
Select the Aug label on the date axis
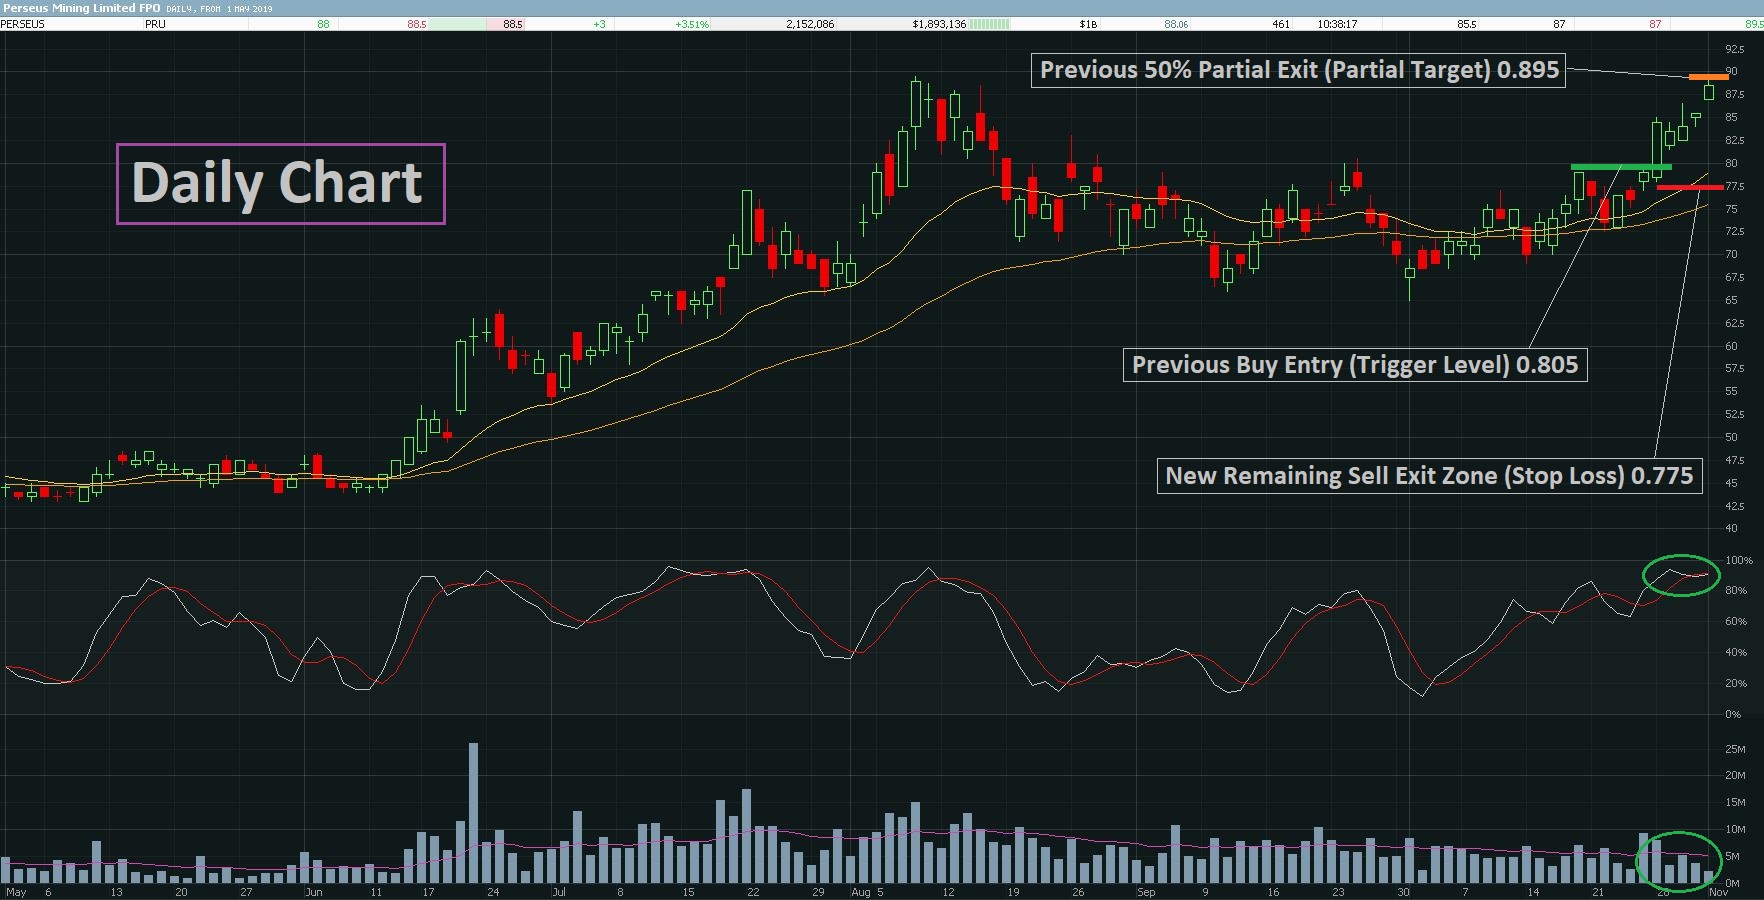pyautogui.click(x=860, y=892)
